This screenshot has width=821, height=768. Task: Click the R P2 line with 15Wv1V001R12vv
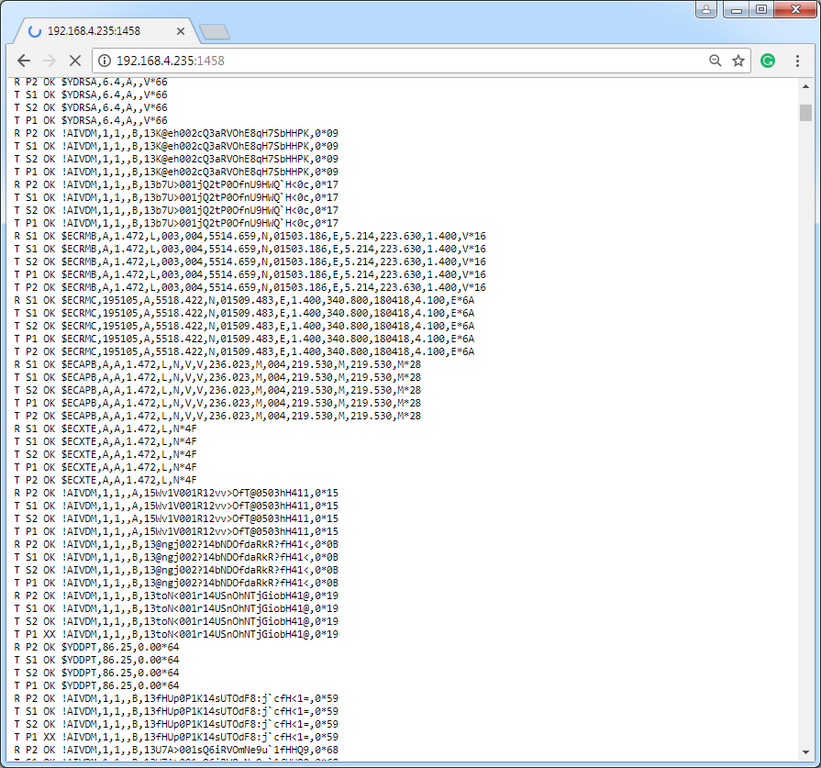[x=176, y=493]
